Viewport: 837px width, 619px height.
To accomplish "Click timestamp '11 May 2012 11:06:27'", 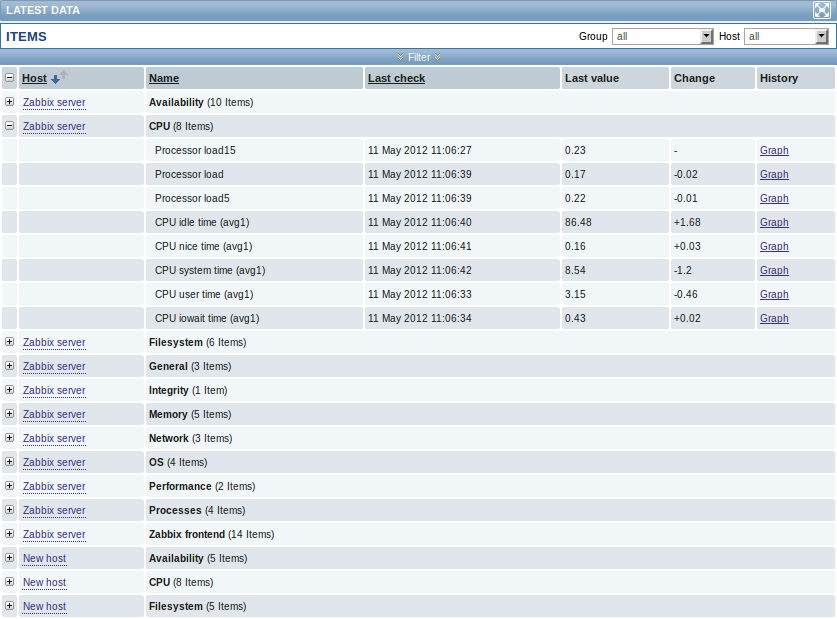I will [x=420, y=150].
